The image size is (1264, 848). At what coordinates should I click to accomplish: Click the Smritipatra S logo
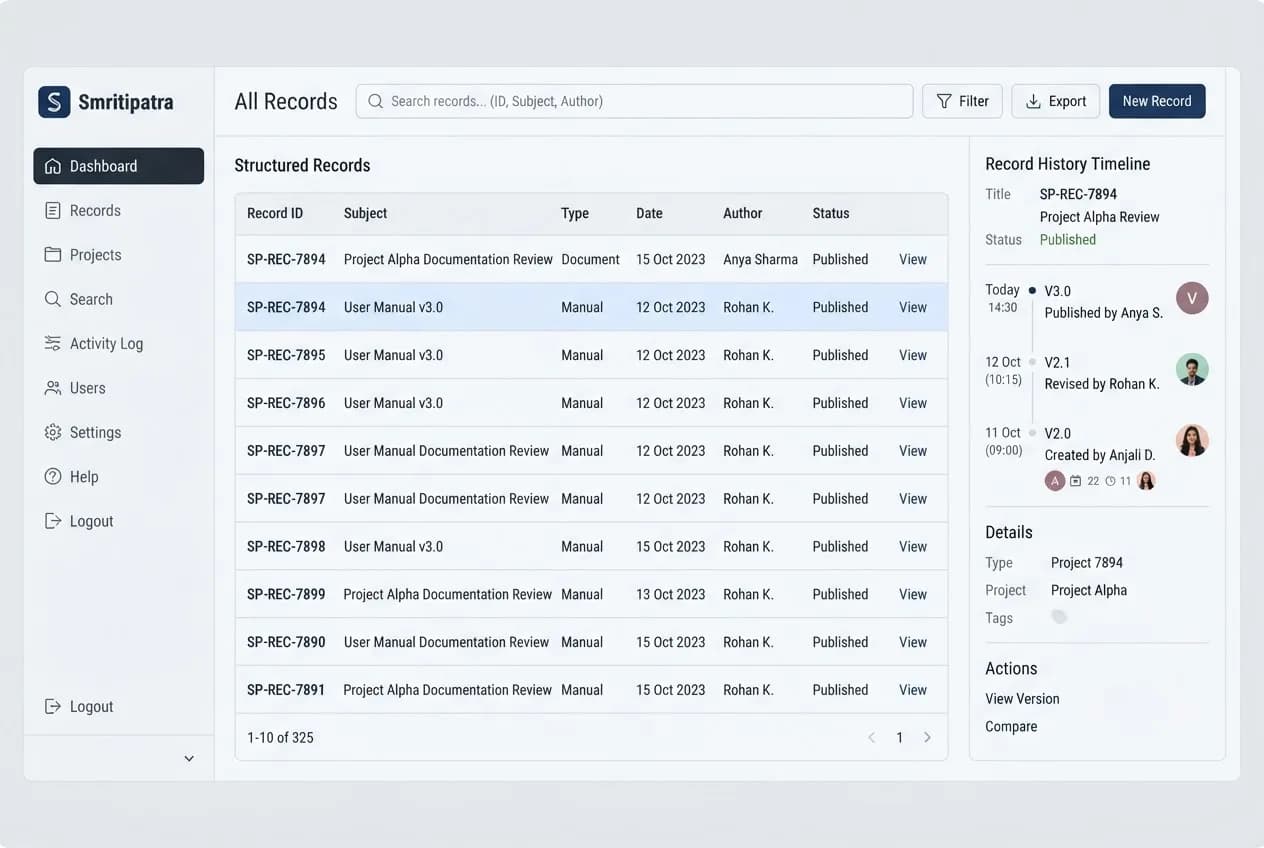[54, 102]
